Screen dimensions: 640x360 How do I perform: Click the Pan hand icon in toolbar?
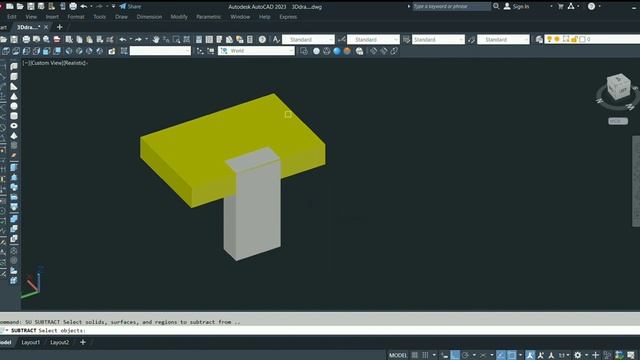pyautogui.click(x=156, y=40)
